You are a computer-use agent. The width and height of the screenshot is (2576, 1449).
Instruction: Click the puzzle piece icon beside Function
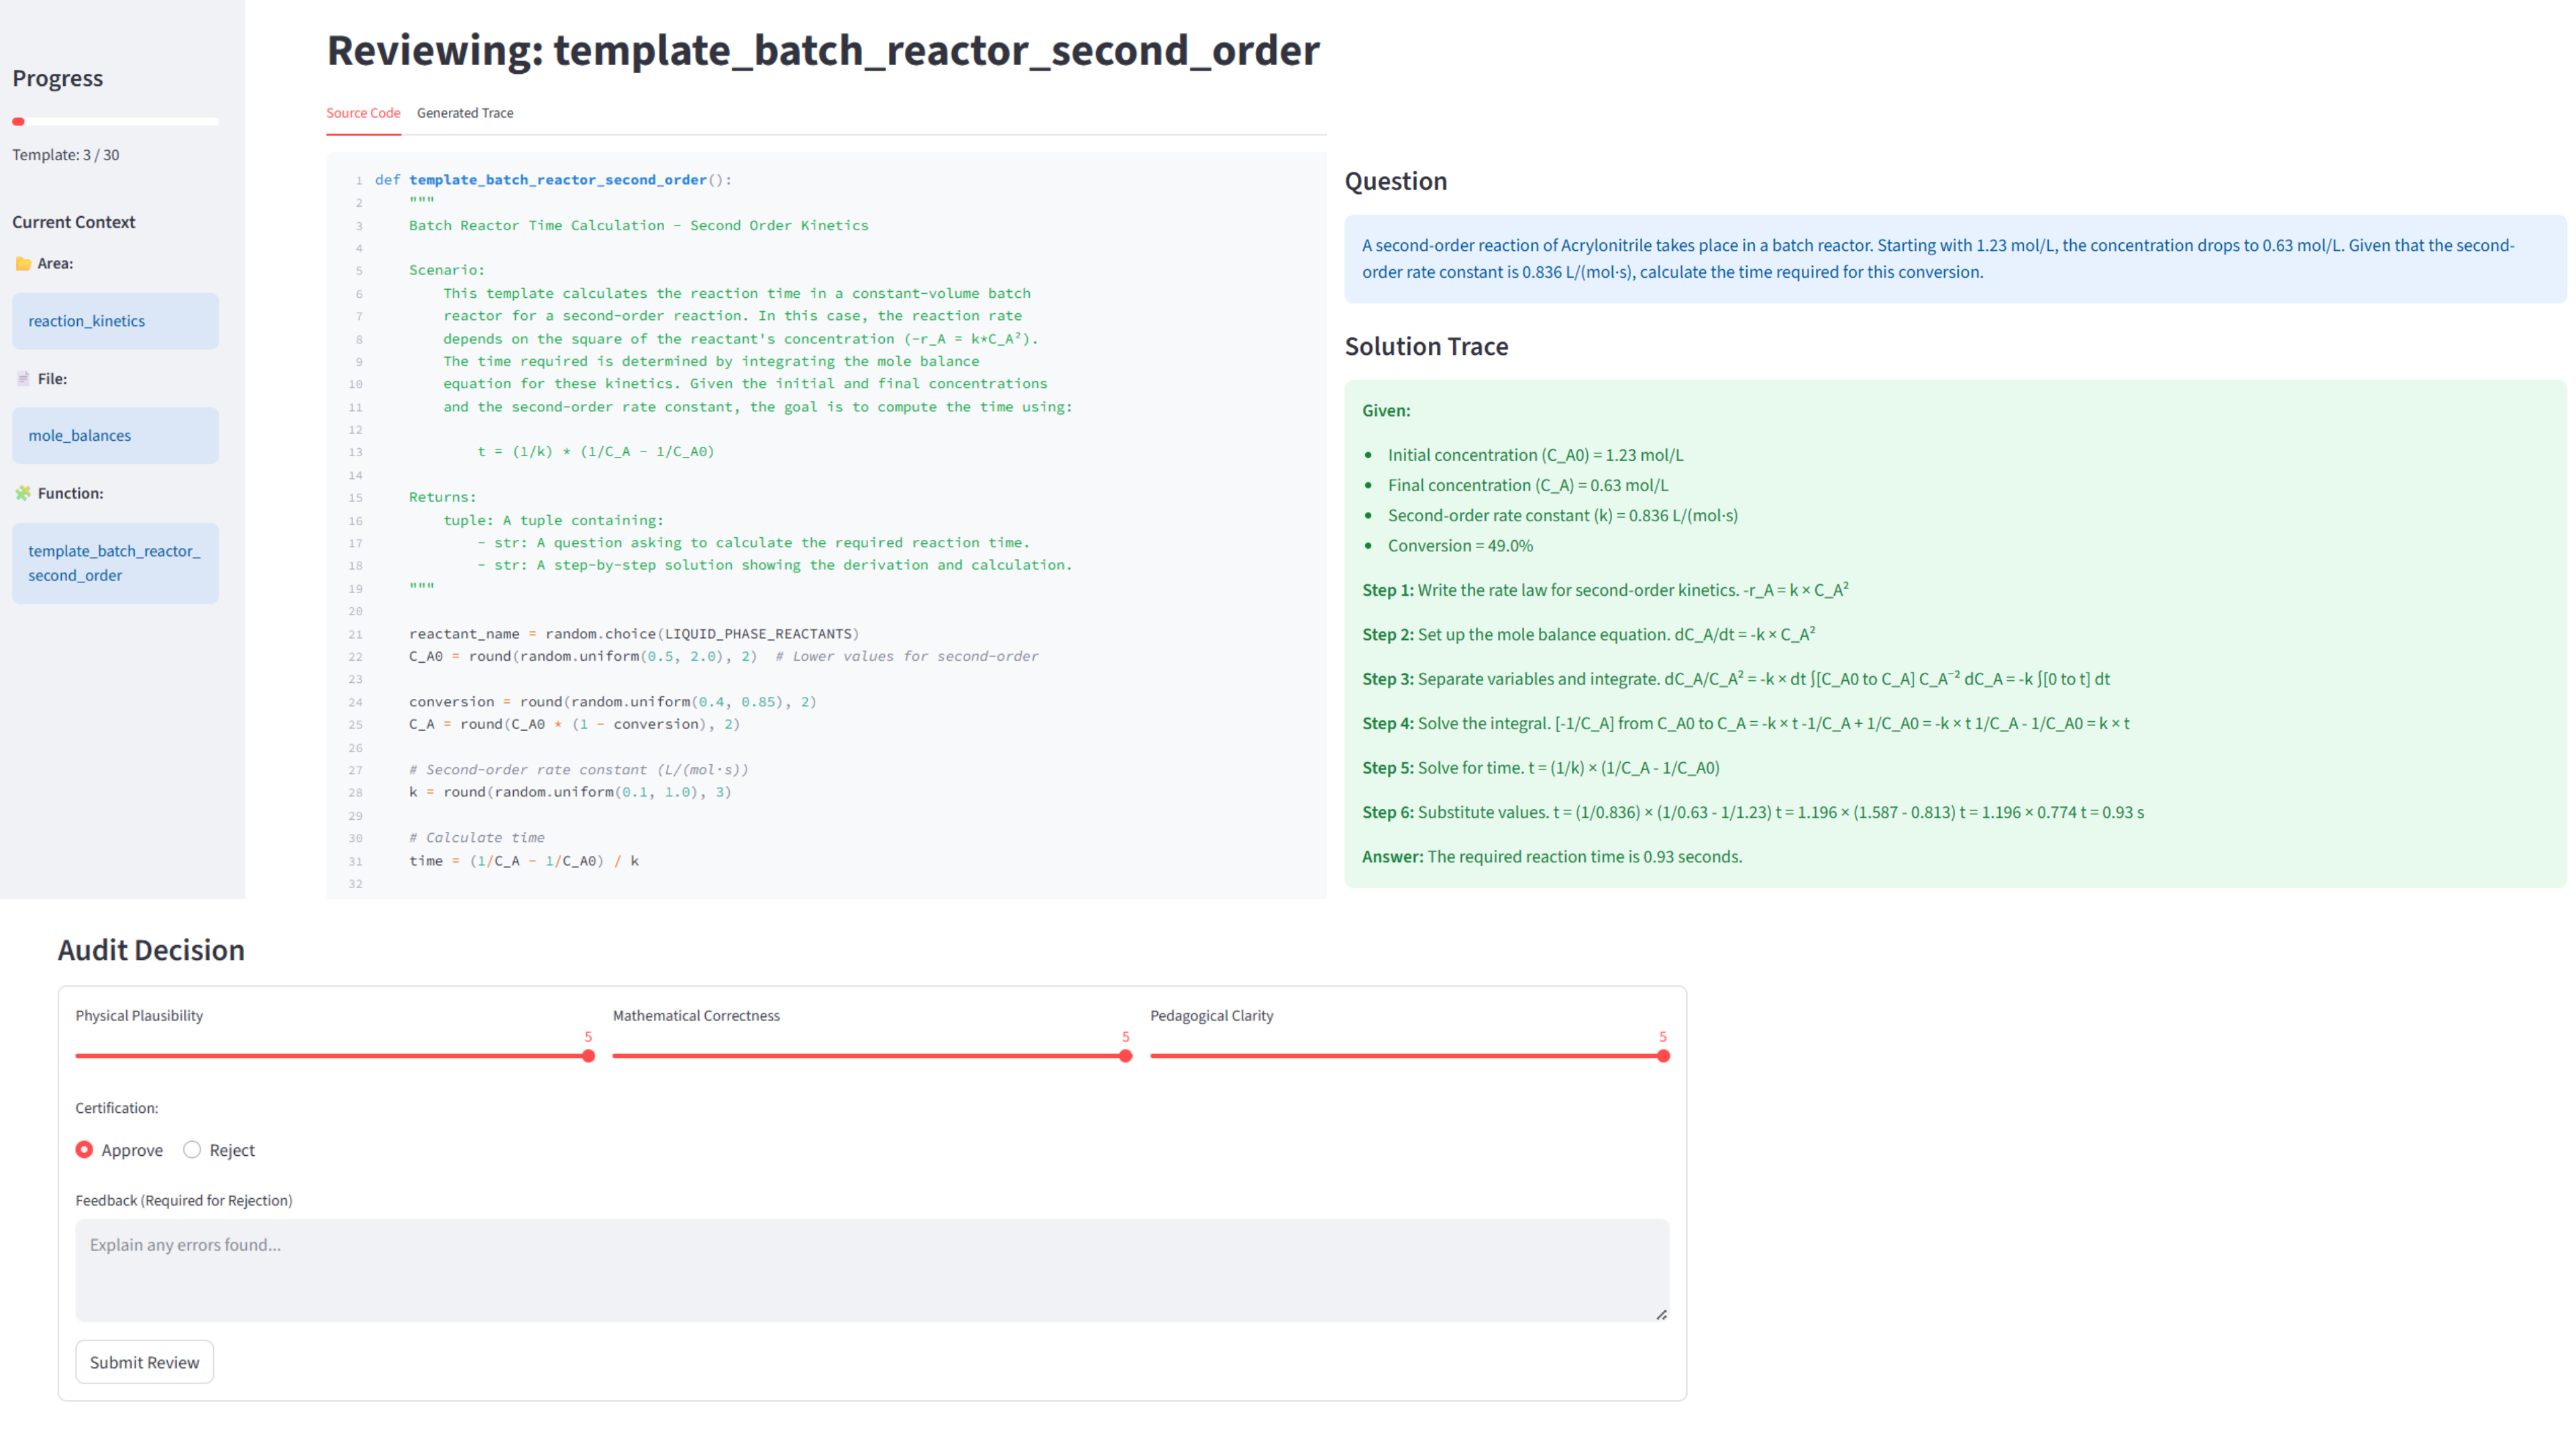tap(23, 493)
